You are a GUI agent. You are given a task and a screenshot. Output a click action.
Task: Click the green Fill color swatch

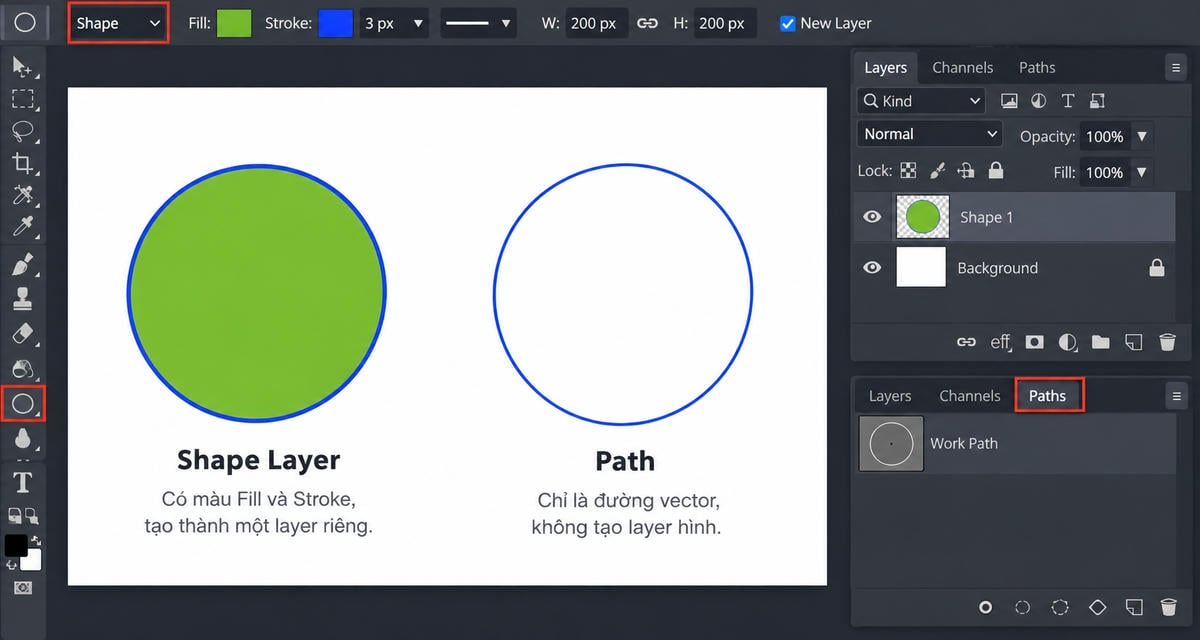(x=234, y=23)
